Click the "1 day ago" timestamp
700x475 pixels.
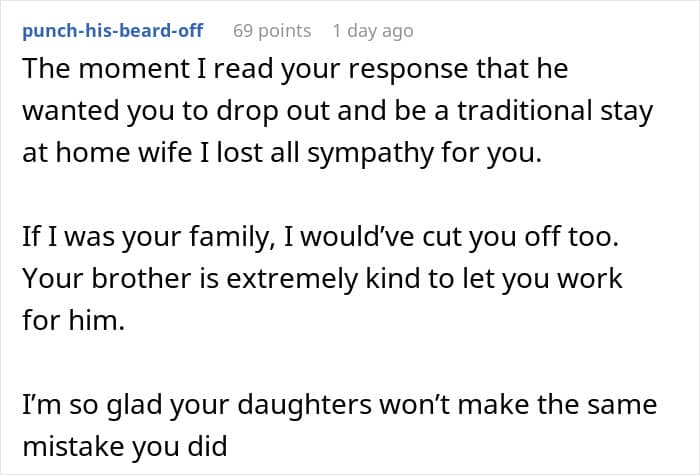(372, 31)
